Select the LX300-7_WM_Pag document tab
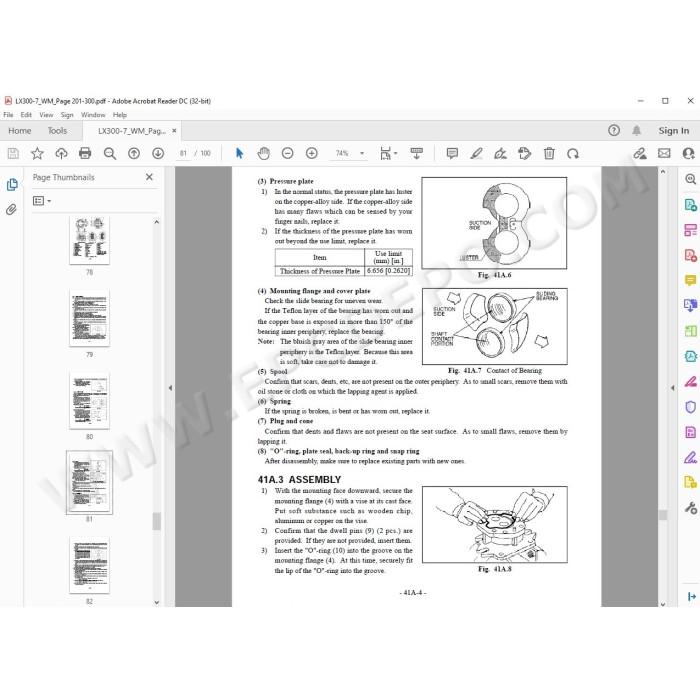 point(132,131)
